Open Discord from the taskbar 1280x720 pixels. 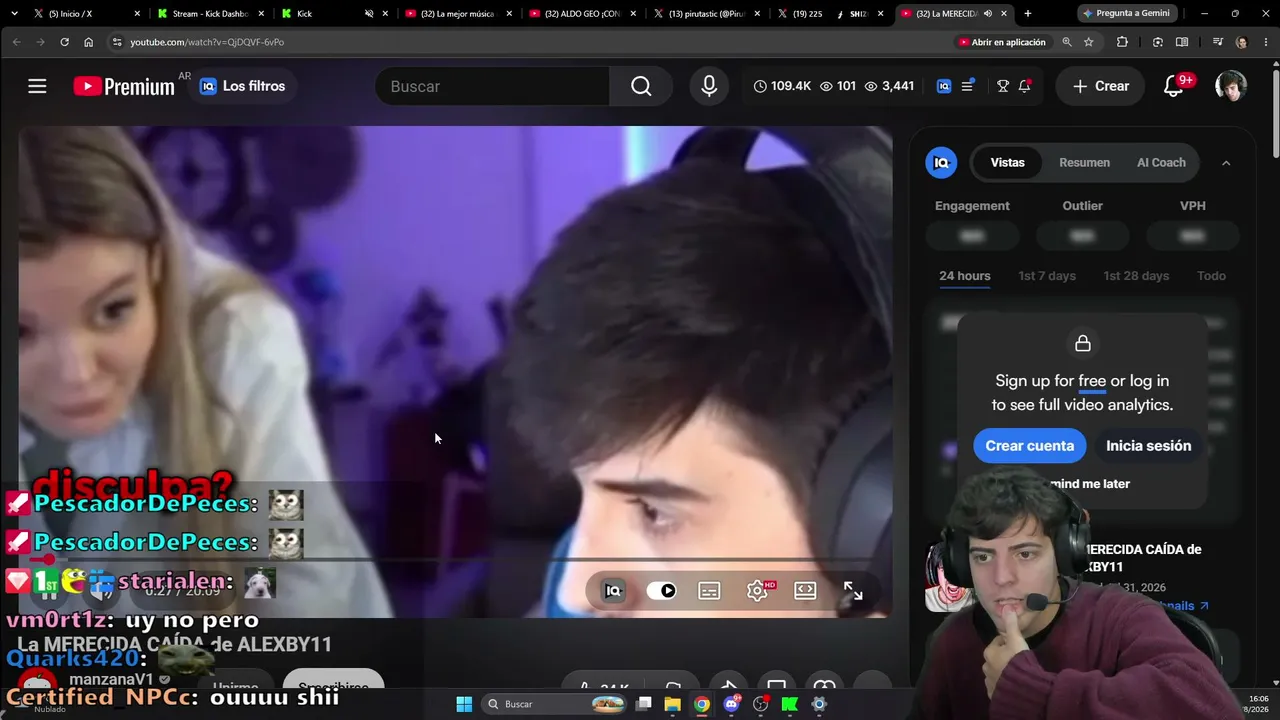pos(732,704)
